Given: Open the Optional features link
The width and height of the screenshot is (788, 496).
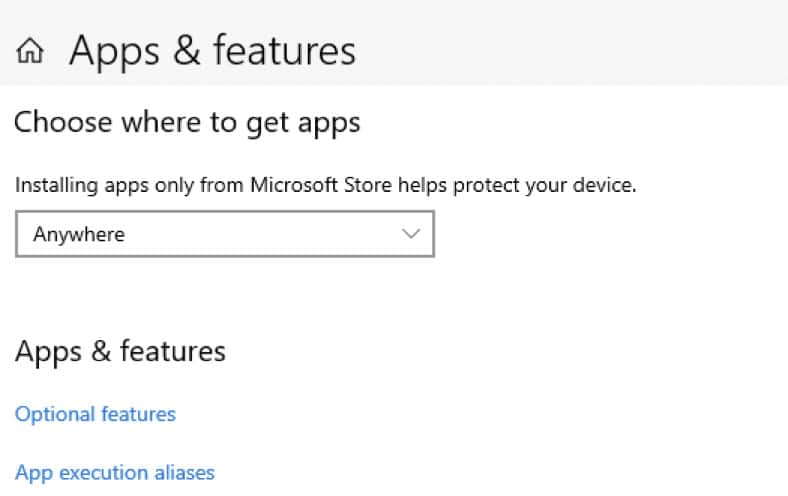Looking at the screenshot, I should 95,415.
